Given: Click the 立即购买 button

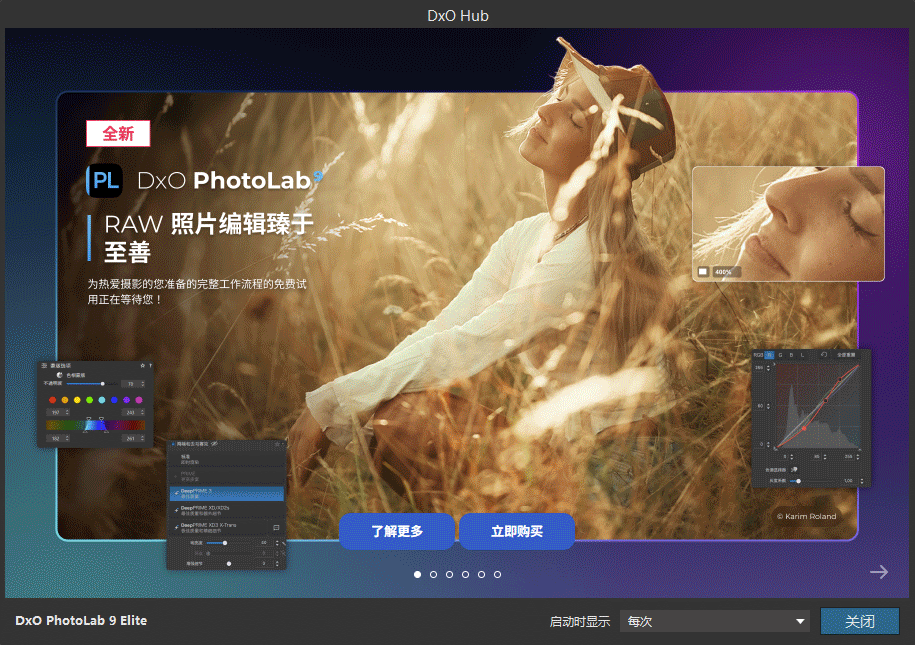Looking at the screenshot, I should (517, 531).
